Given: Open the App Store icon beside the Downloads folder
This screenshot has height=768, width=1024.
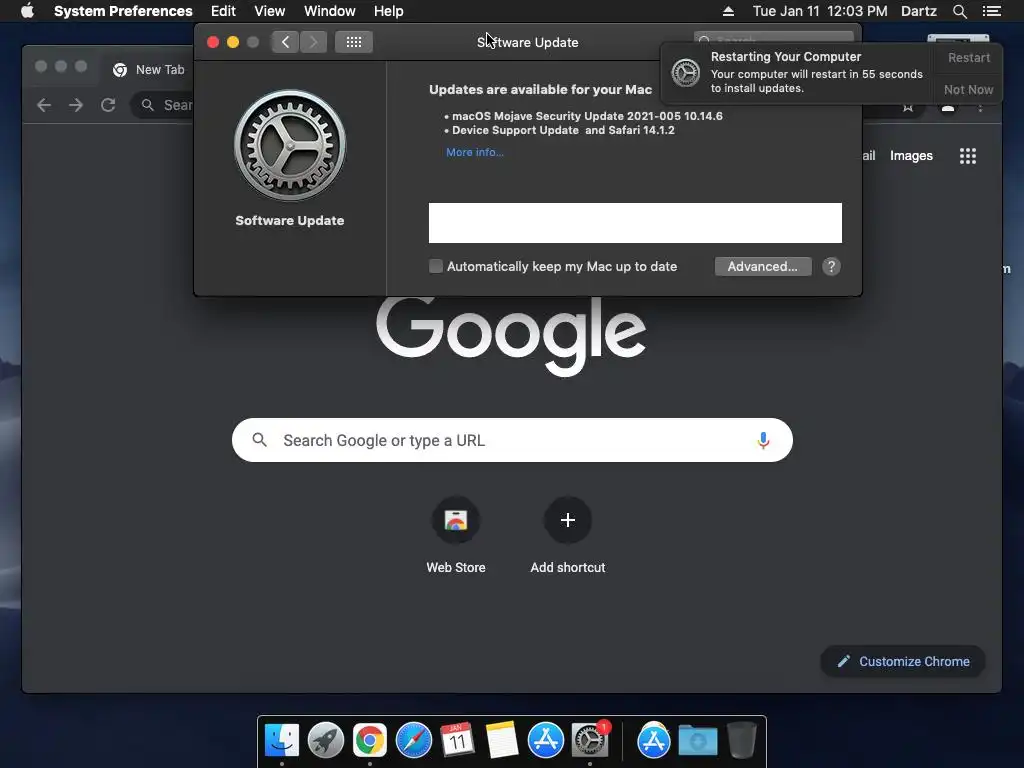Looking at the screenshot, I should coord(654,741).
